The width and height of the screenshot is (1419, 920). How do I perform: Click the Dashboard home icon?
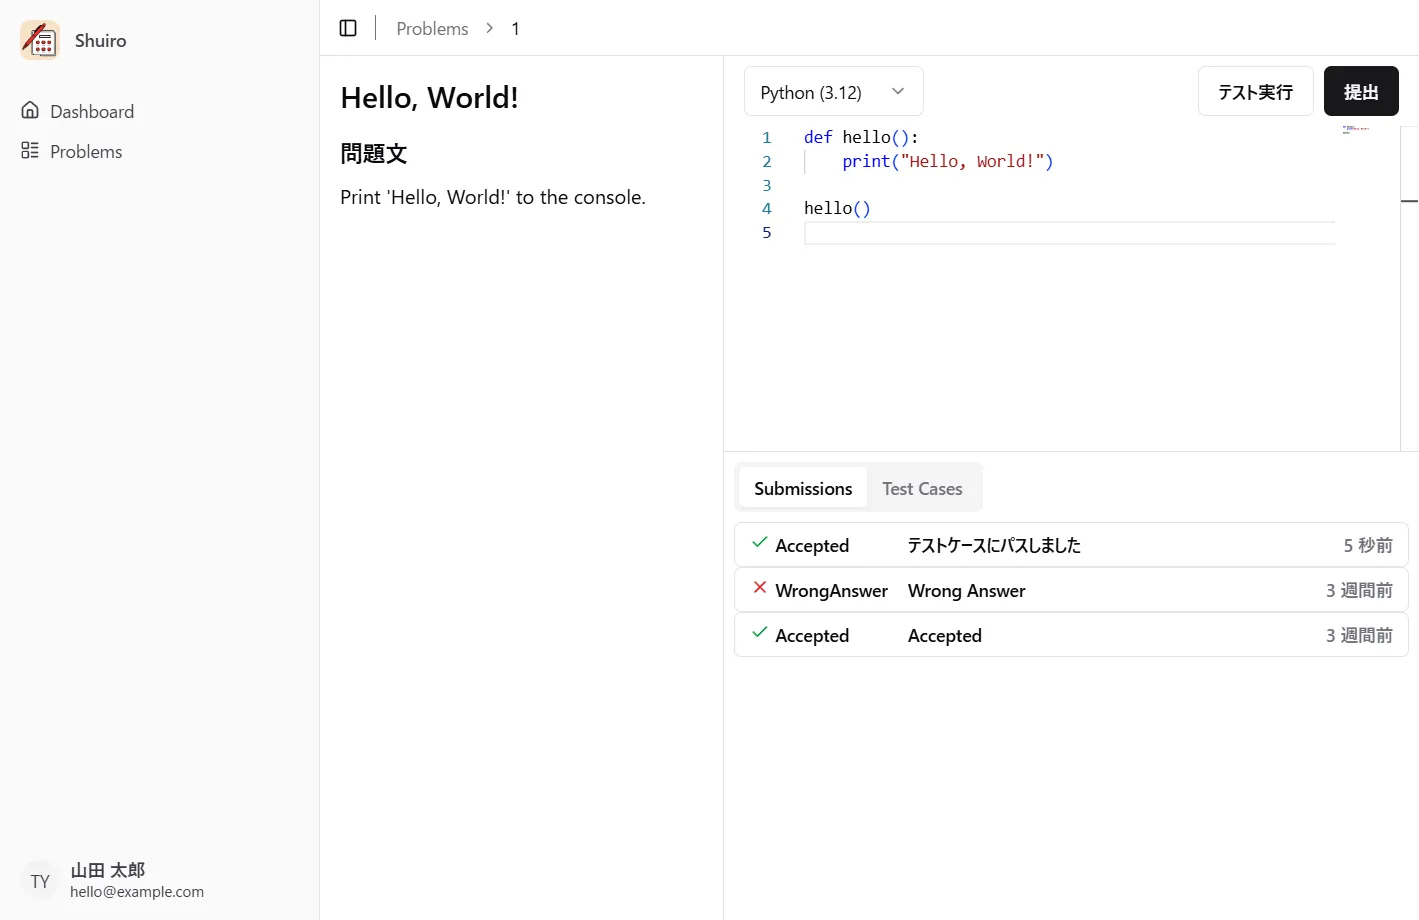(30, 111)
